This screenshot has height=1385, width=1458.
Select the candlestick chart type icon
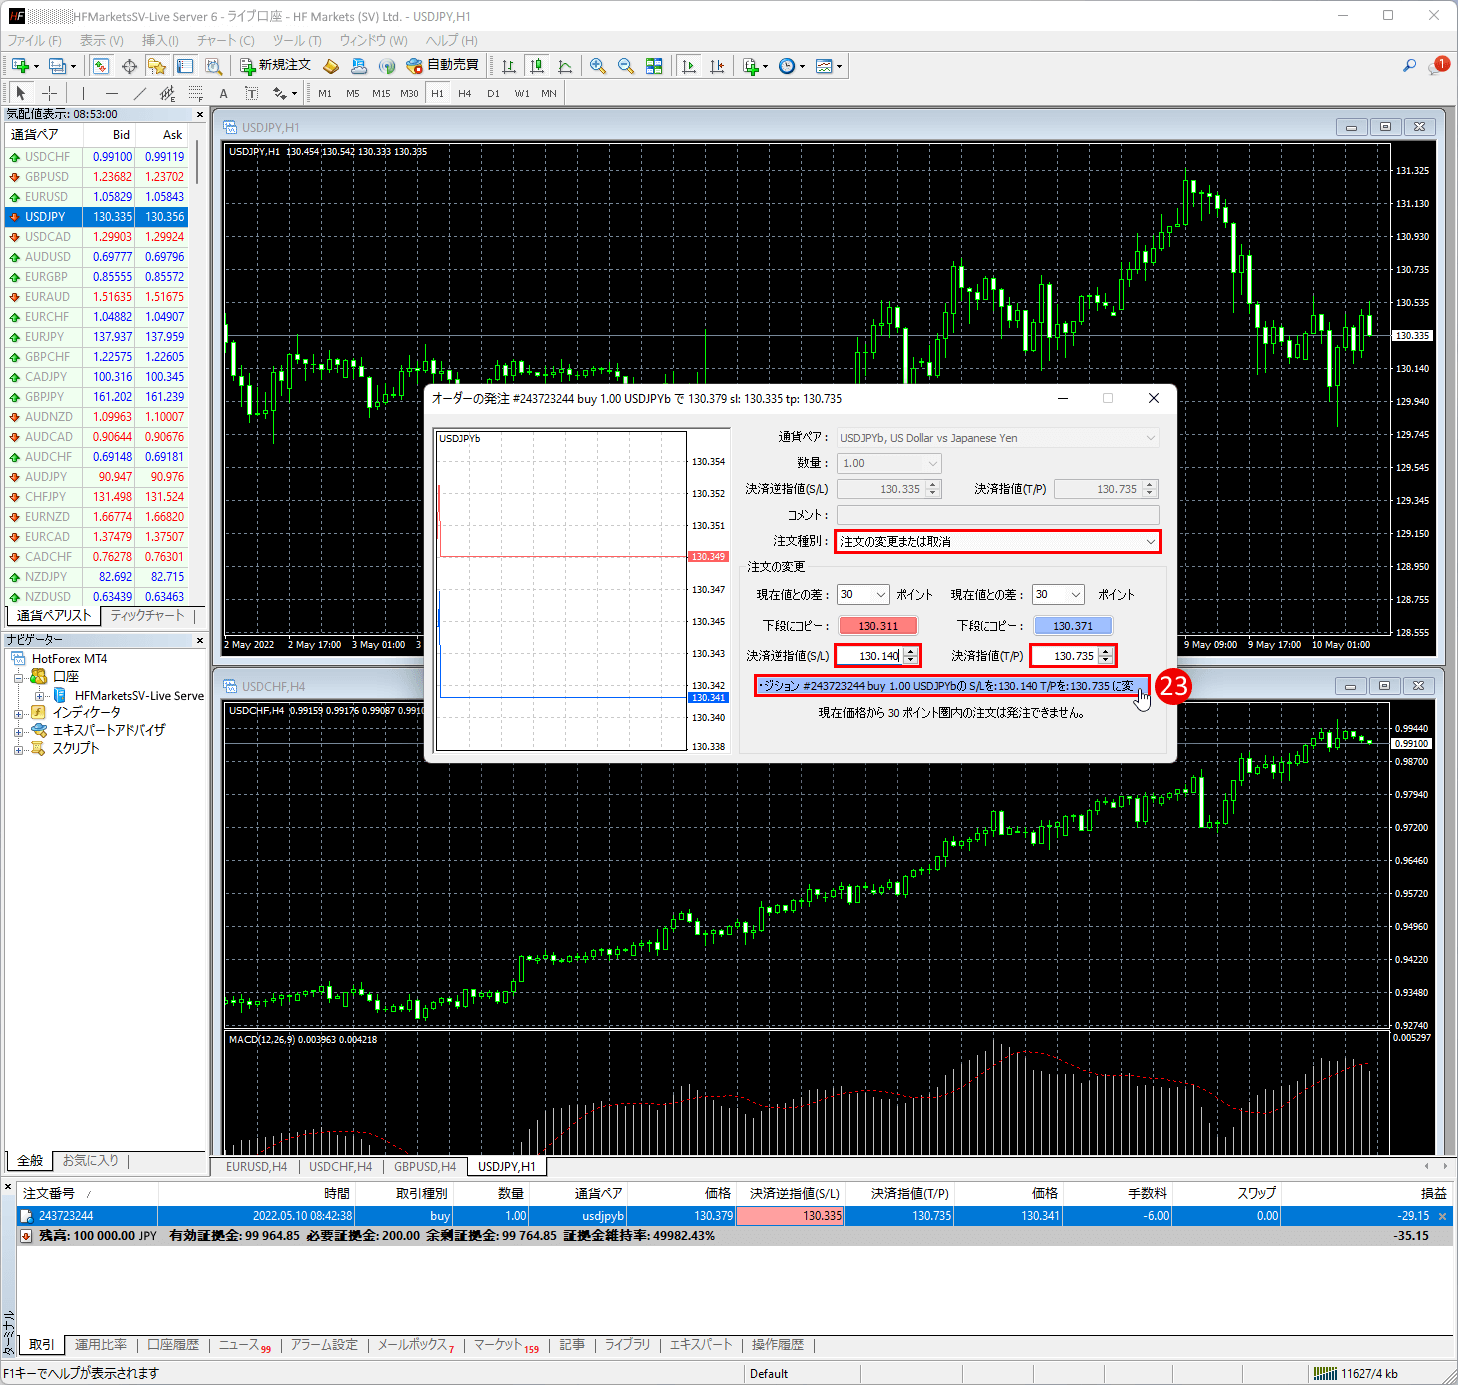[x=537, y=66]
